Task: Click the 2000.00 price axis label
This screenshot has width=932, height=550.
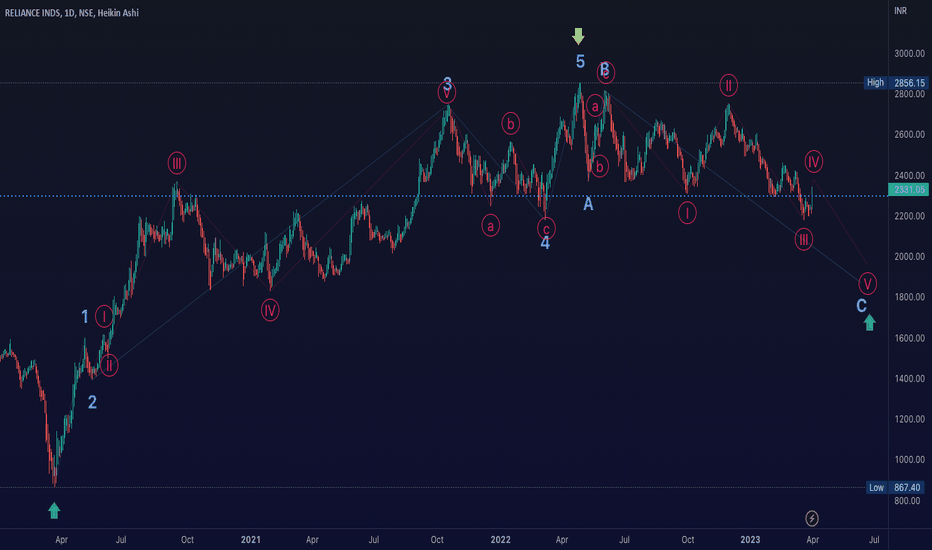Action: click(909, 256)
